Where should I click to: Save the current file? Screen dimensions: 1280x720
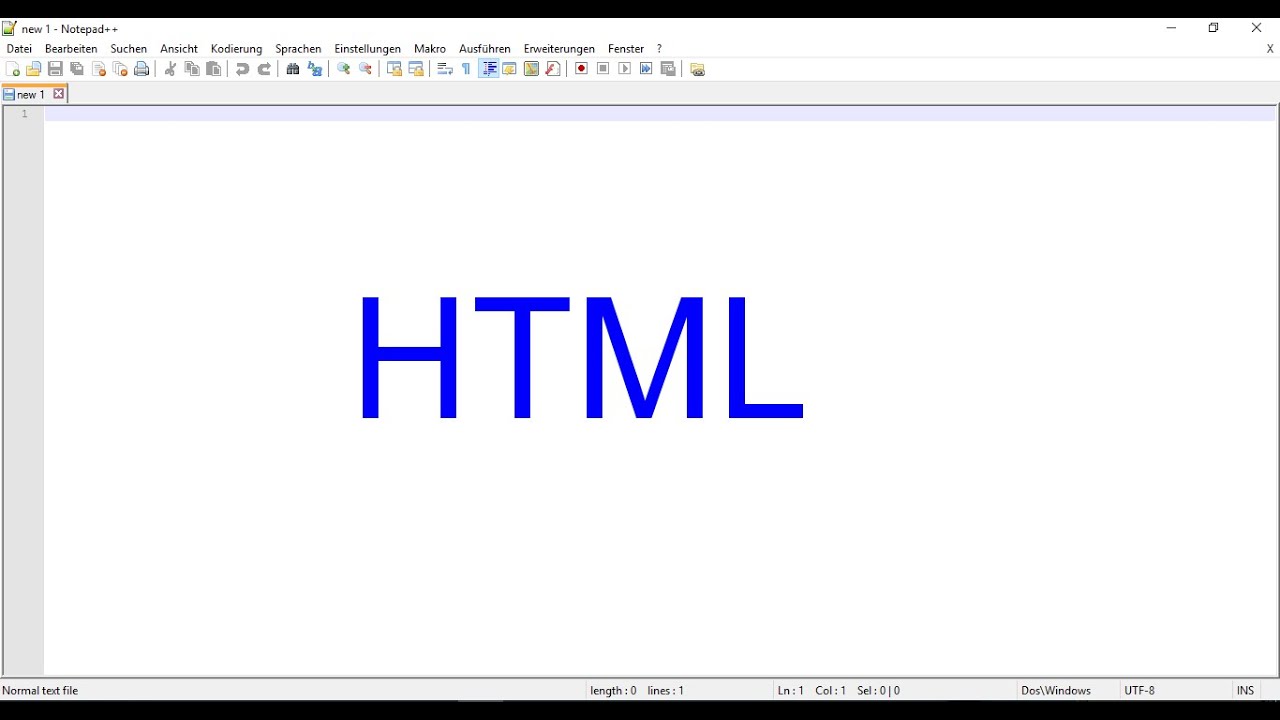coord(56,69)
